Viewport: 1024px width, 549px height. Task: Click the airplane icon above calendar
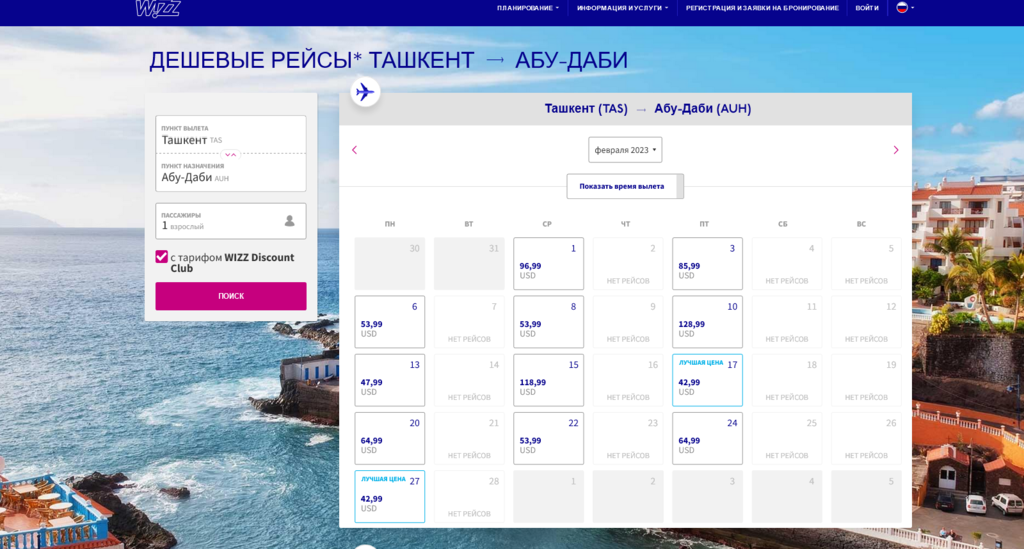pyautogui.click(x=365, y=92)
